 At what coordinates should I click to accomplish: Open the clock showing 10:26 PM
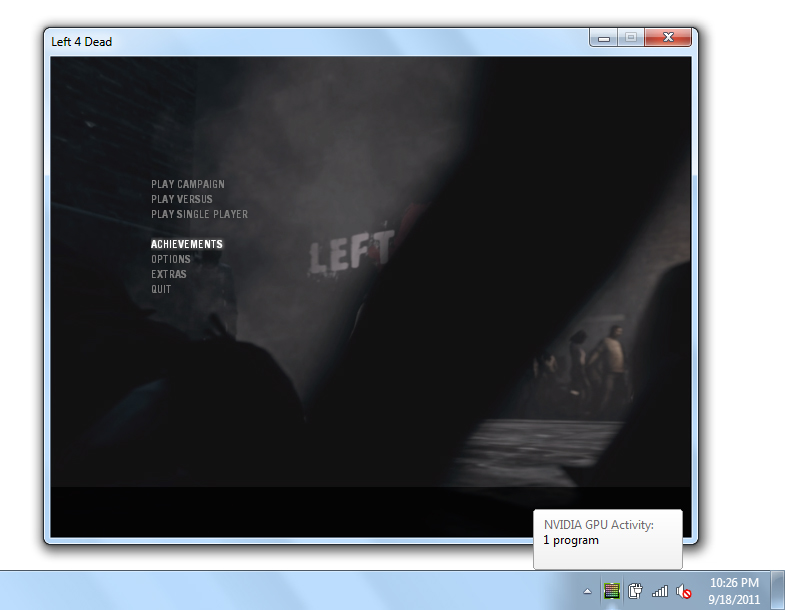click(734, 591)
